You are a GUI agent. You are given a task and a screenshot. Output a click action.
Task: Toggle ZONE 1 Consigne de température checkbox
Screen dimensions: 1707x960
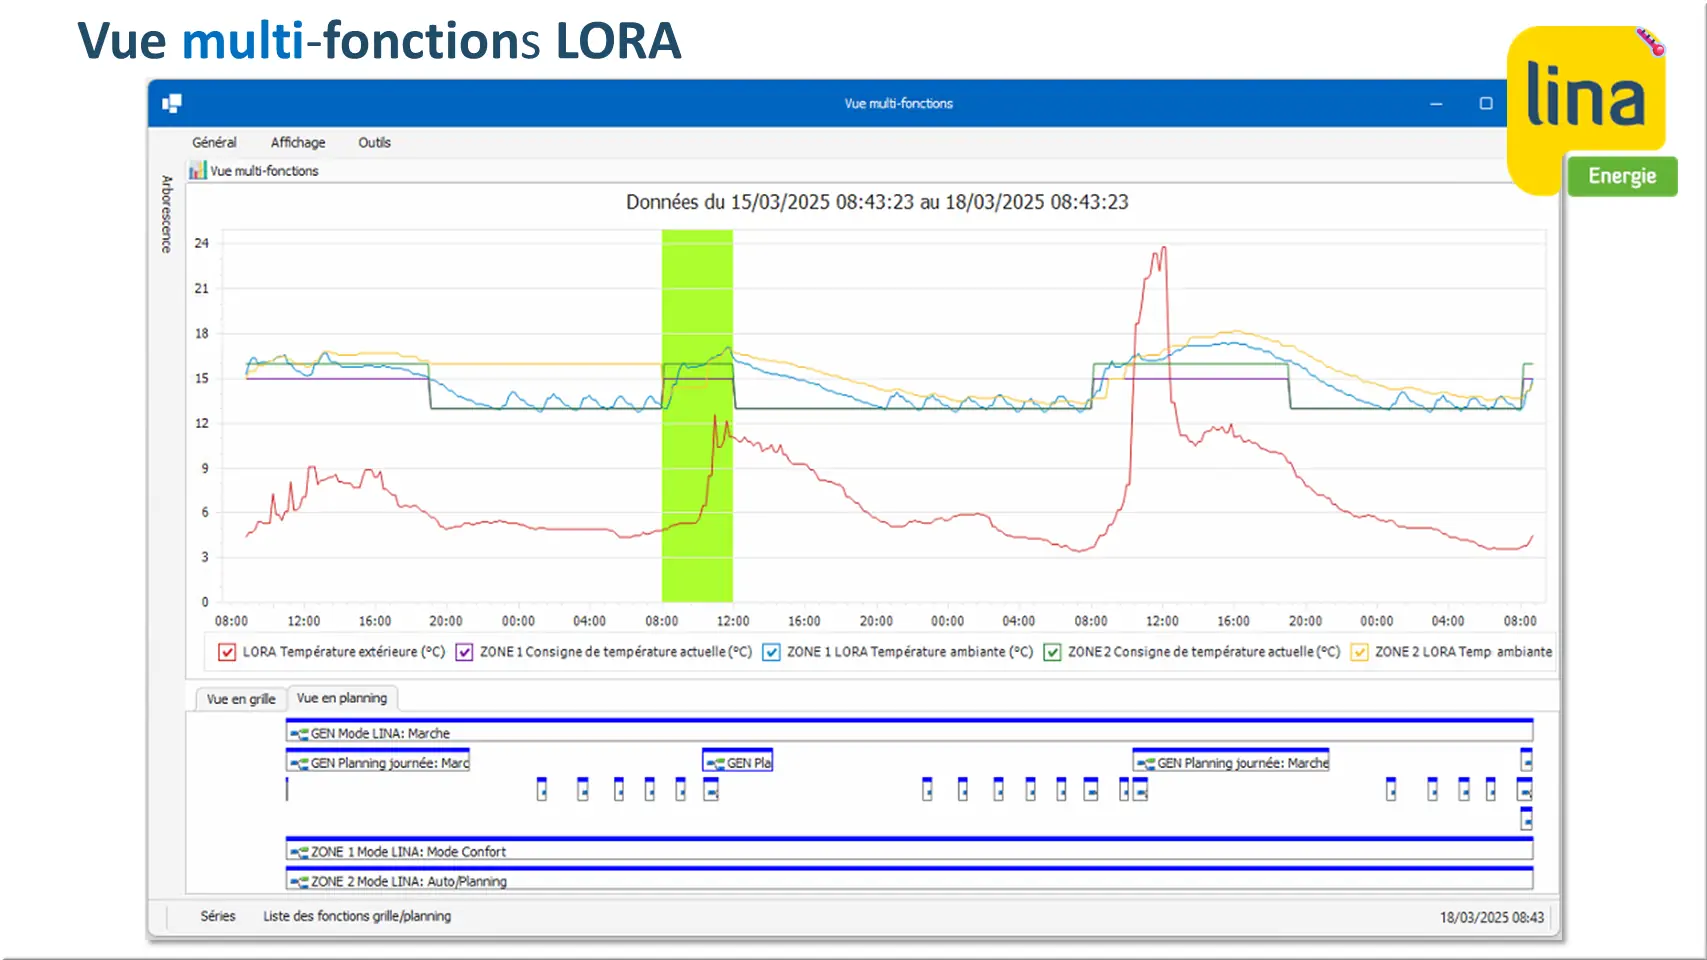[464, 652]
